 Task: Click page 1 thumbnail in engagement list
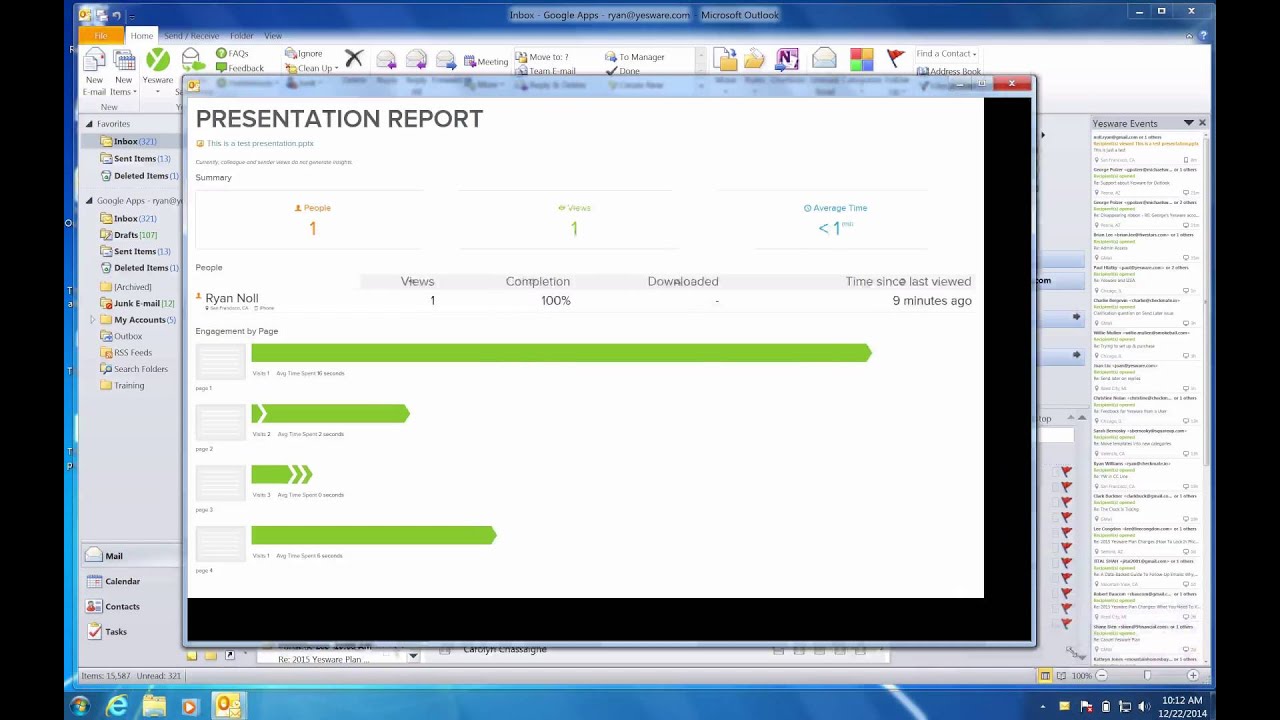[220, 362]
